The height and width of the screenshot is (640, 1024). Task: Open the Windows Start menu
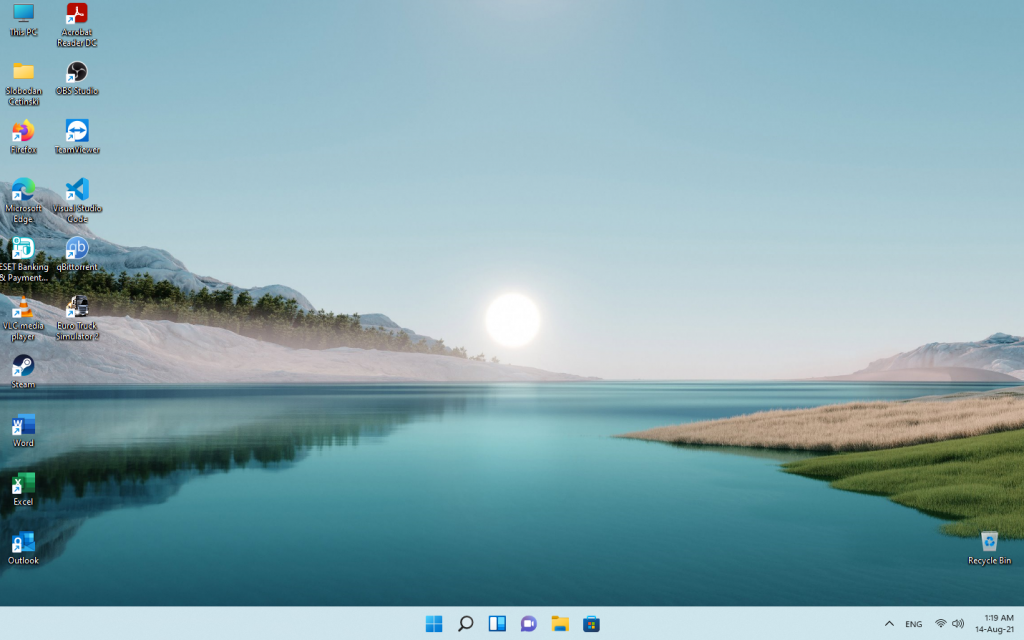tap(434, 624)
